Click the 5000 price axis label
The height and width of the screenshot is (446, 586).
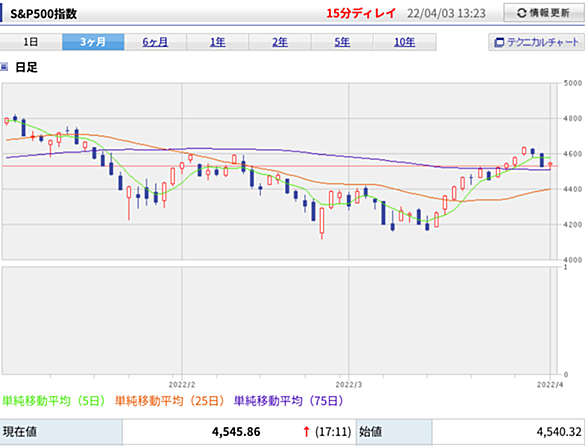pyautogui.click(x=573, y=83)
